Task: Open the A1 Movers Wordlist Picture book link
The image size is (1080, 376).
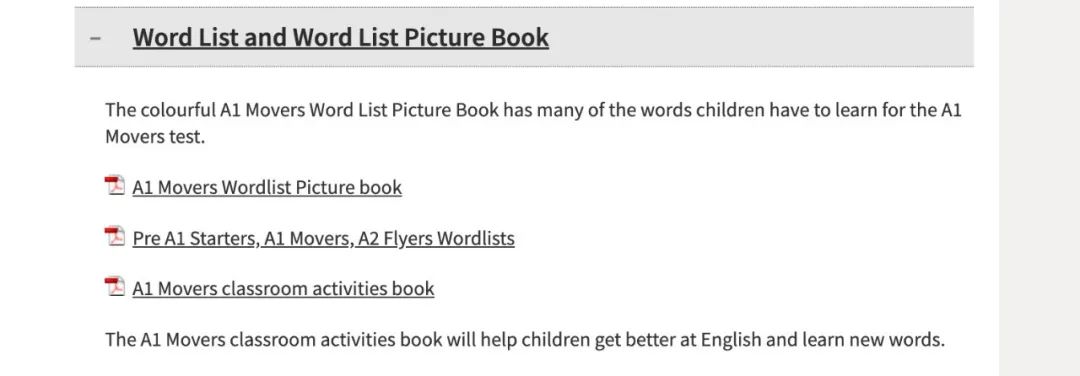Action: [x=267, y=187]
